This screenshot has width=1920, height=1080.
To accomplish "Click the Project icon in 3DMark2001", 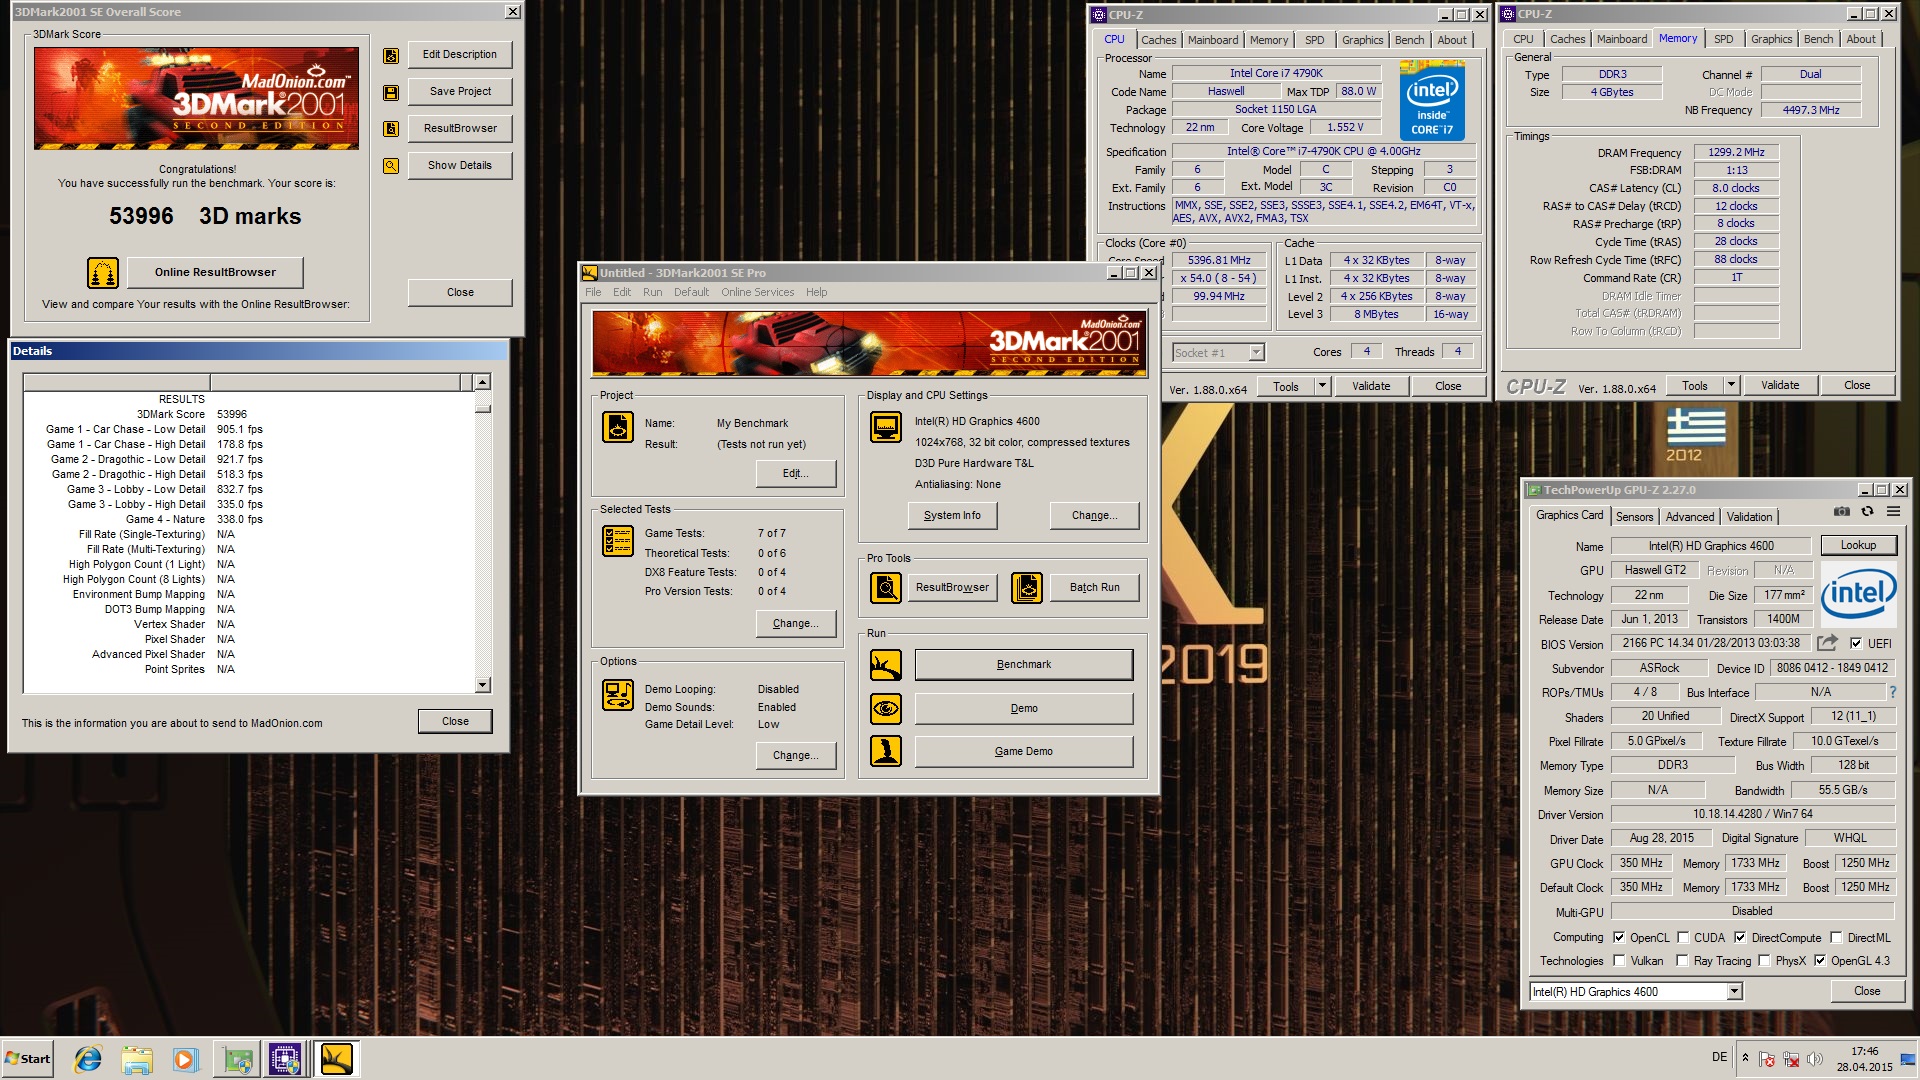I will click(x=618, y=427).
